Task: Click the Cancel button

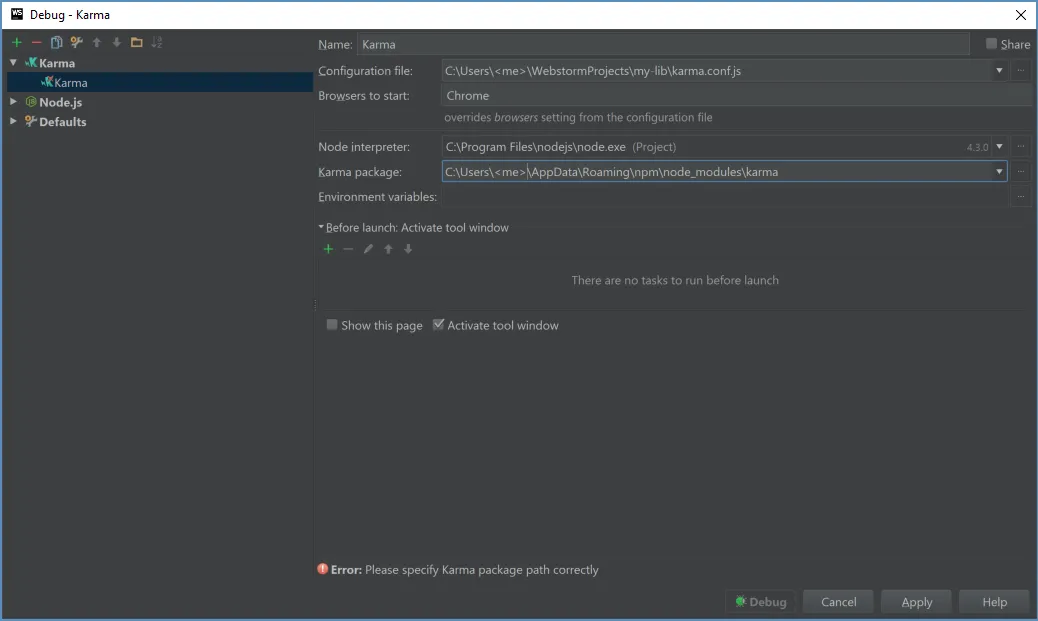Action: pos(838,602)
